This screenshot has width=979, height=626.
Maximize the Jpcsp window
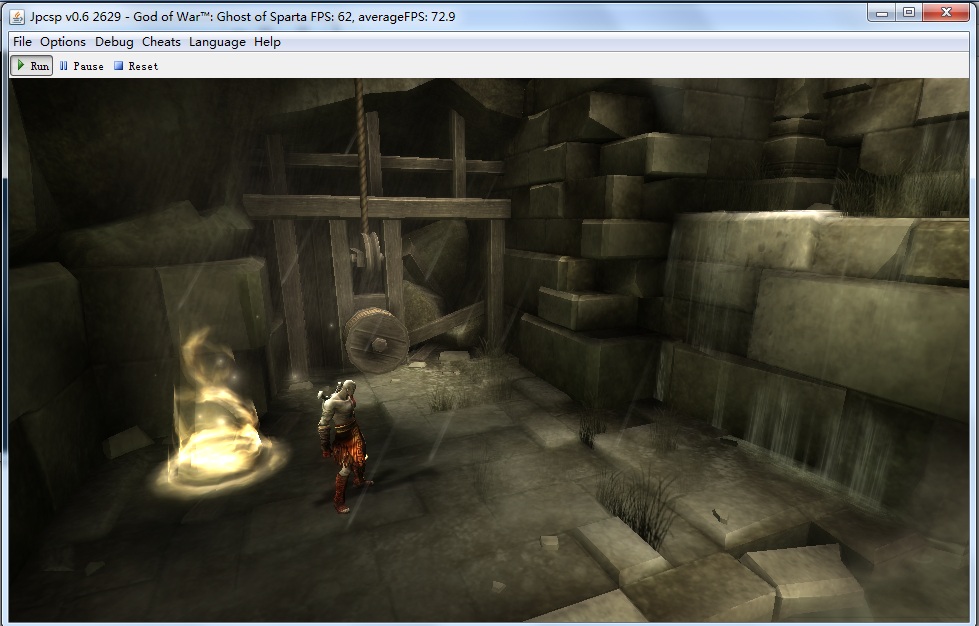point(908,12)
